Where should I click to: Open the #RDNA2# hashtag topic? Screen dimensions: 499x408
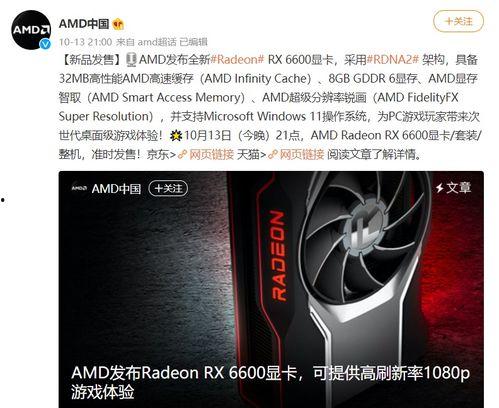(392, 60)
